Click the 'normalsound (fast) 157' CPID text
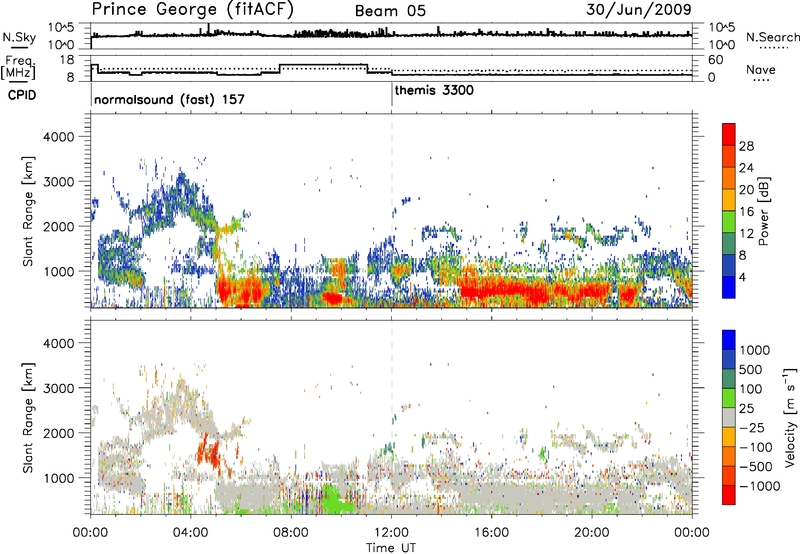 pyautogui.click(x=169, y=99)
